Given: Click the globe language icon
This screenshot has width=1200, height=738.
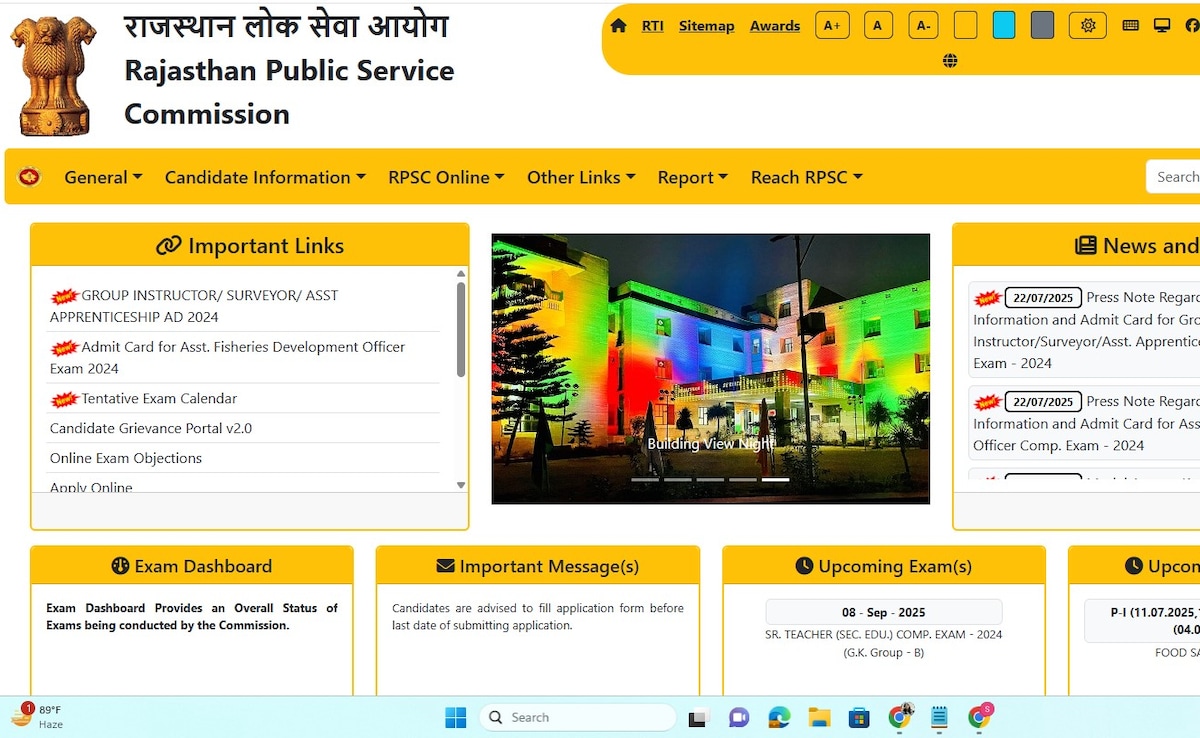Looking at the screenshot, I should point(950,61).
